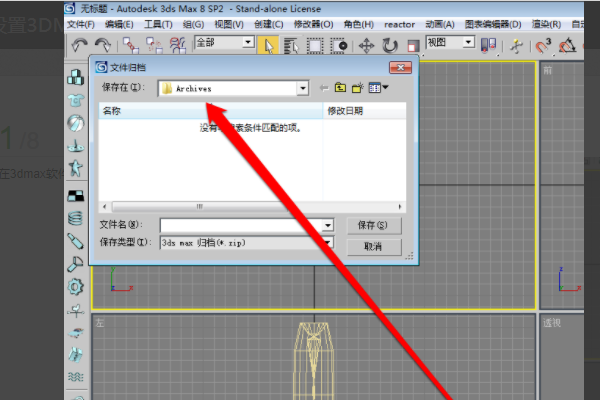The height and width of the screenshot is (400, 600).
Task: Create a reactor Toy Car icon
Action: coord(75,333)
